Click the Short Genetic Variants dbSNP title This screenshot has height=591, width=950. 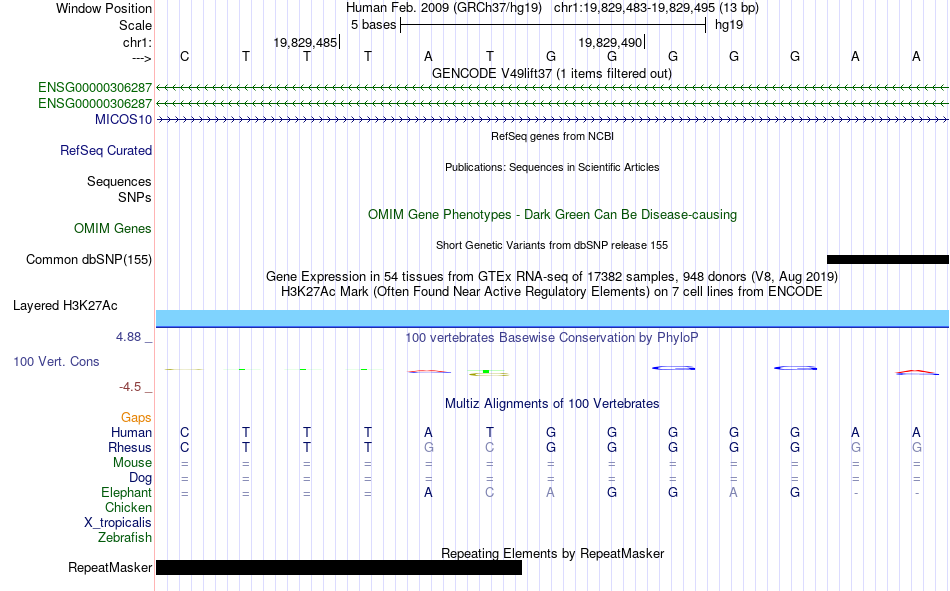click(552, 245)
